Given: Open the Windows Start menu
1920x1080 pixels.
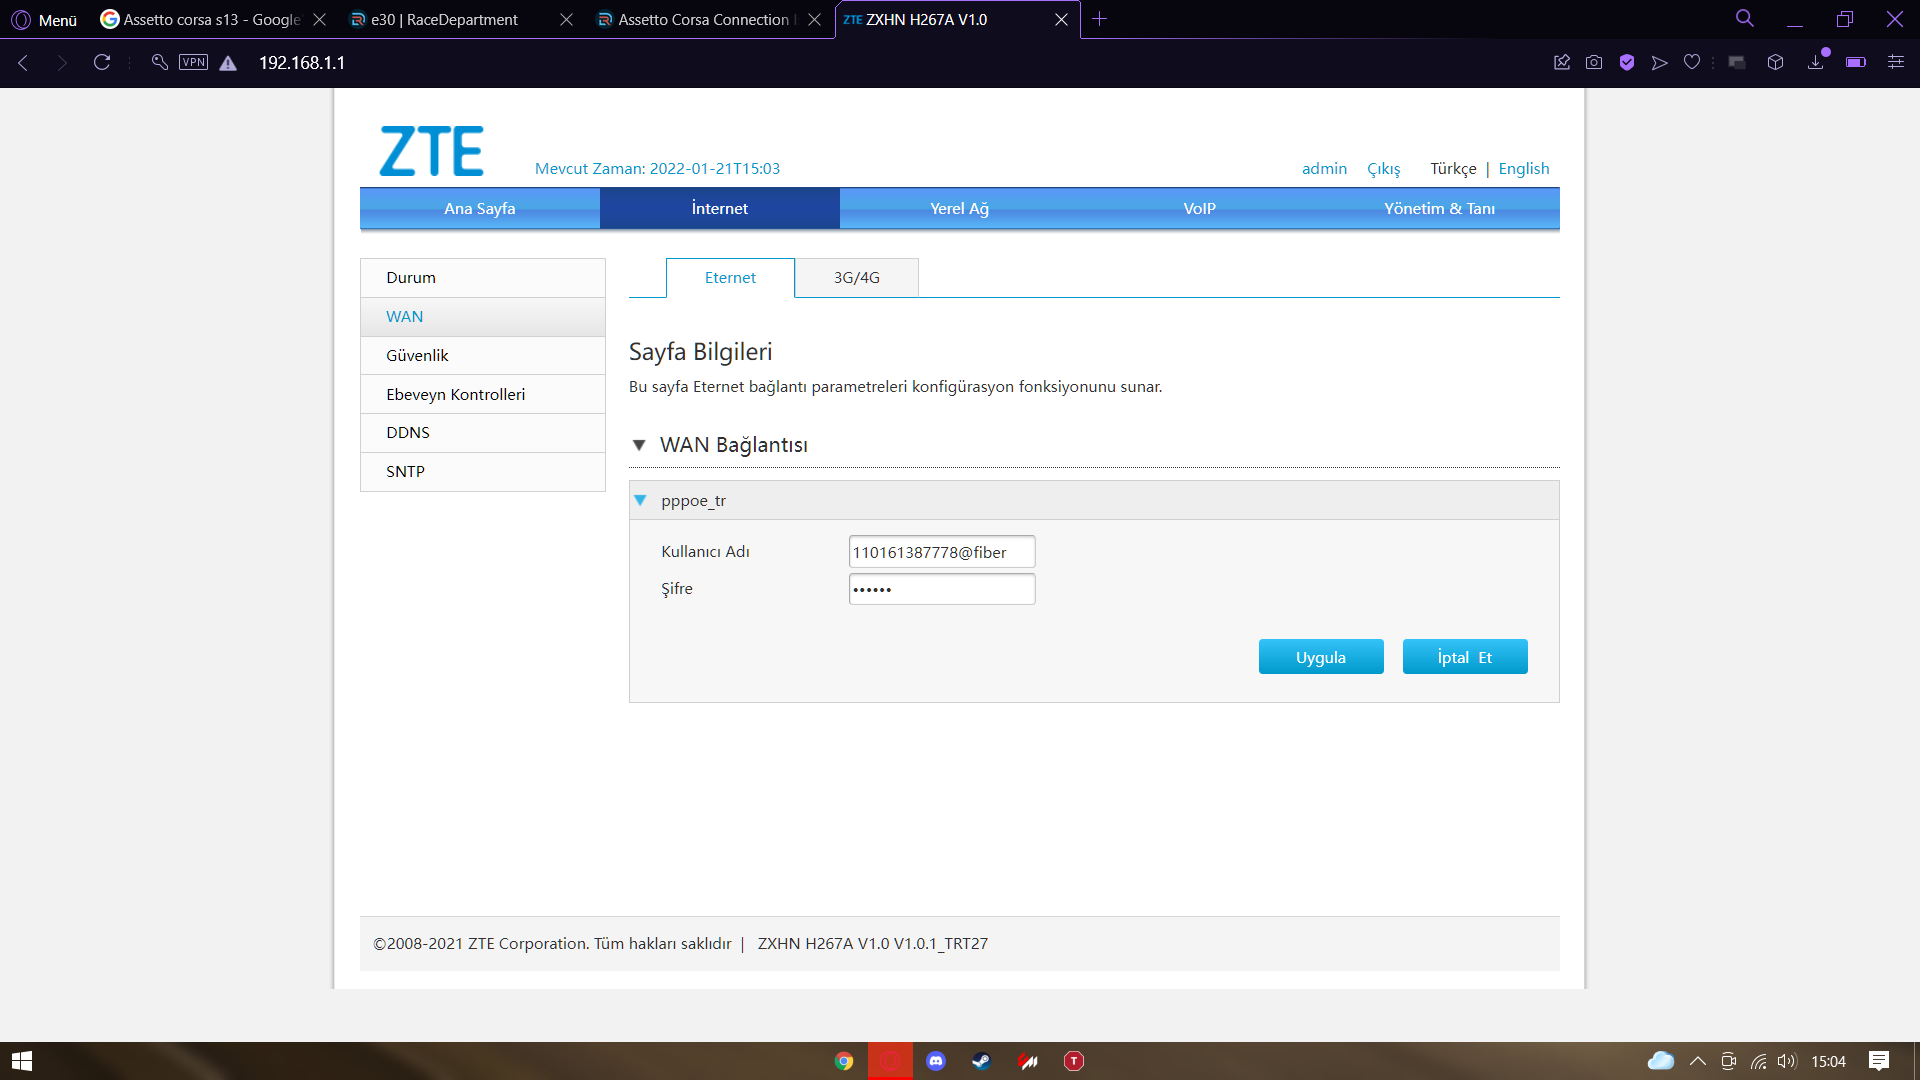Looking at the screenshot, I should [22, 1061].
